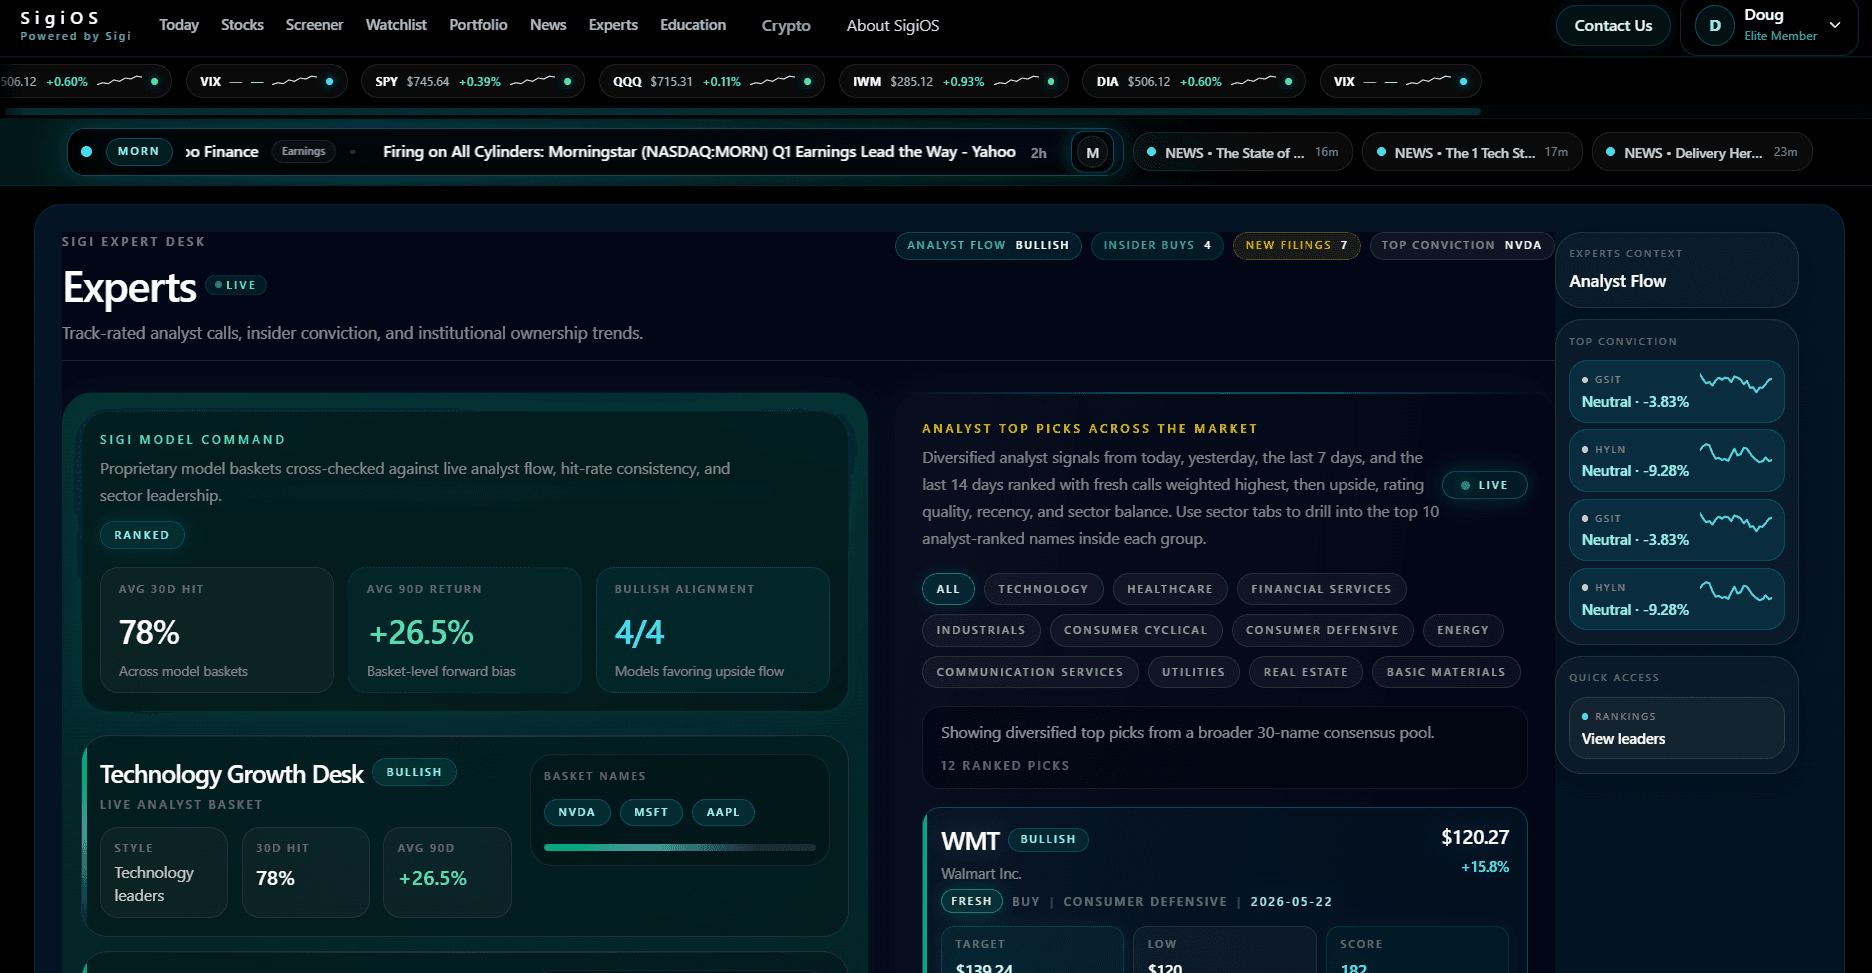This screenshot has width=1872, height=973.
Task: Select the TECHNOLOGY sector tab
Action: pyautogui.click(x=1043, y=589)
